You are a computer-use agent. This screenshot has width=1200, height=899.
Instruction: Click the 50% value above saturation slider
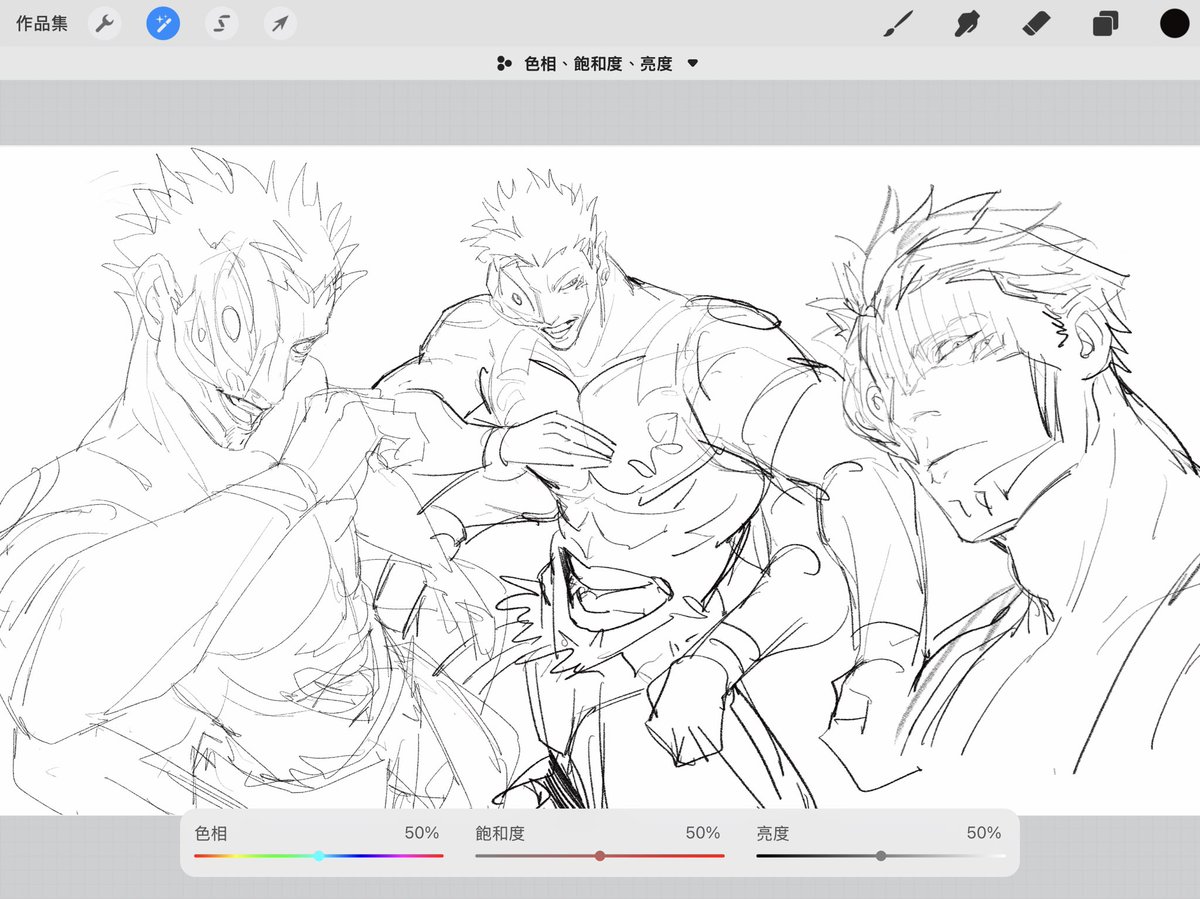tap(703, 833)
